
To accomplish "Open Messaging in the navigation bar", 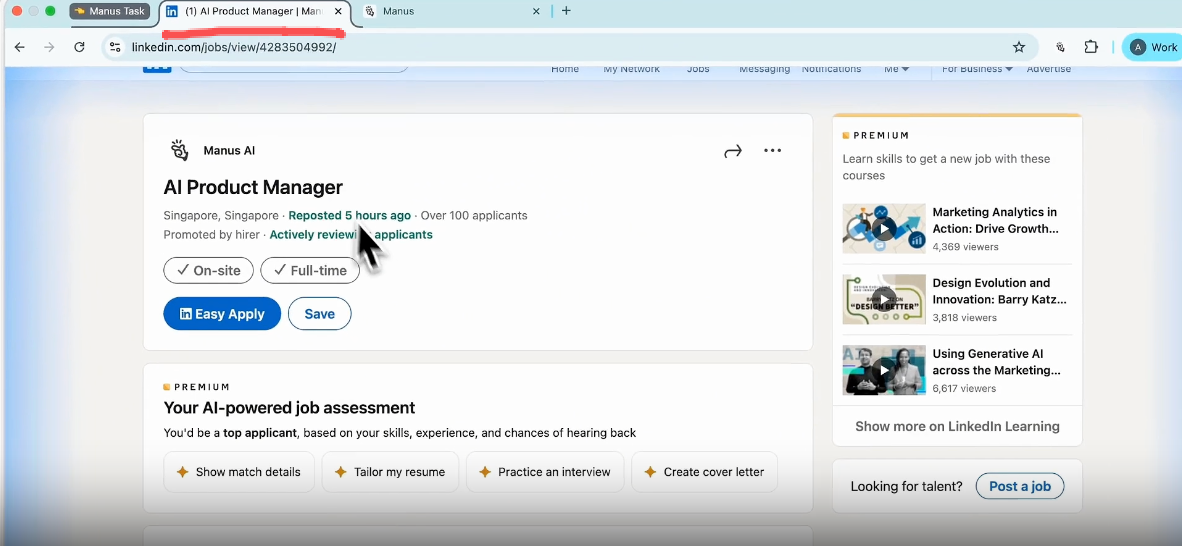I will click(764, 69).
